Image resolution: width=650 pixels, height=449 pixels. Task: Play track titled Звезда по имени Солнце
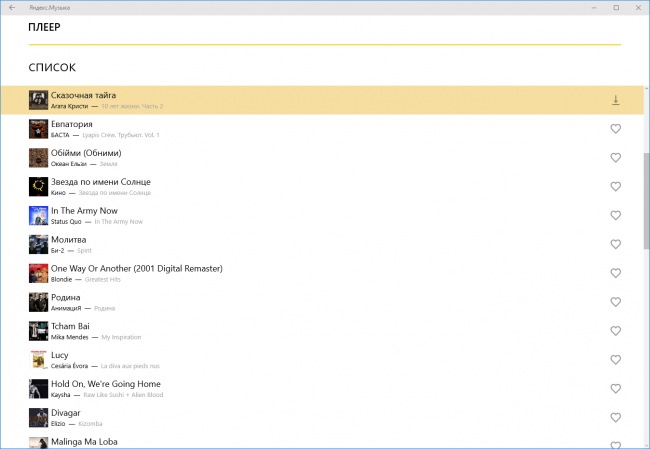[x=101, y=182]
